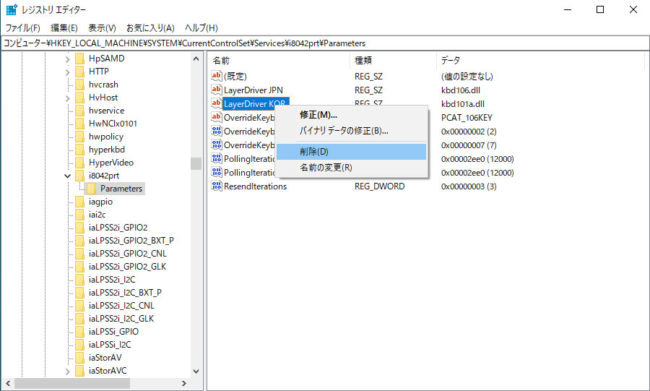Select the iaLPSS2i_I2C key
This screenshot has width=650, height=391.
point(112,280)
